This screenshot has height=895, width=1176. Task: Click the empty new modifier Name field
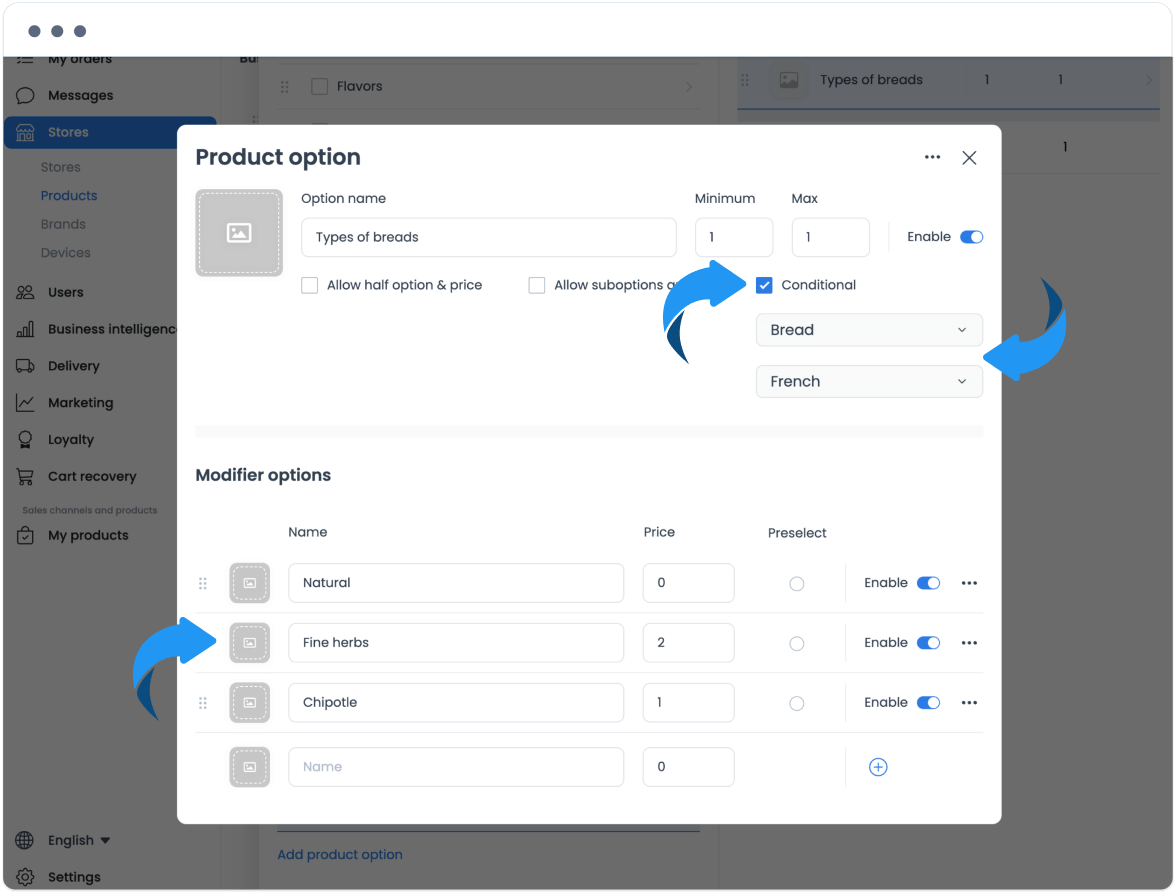(456, 767)
